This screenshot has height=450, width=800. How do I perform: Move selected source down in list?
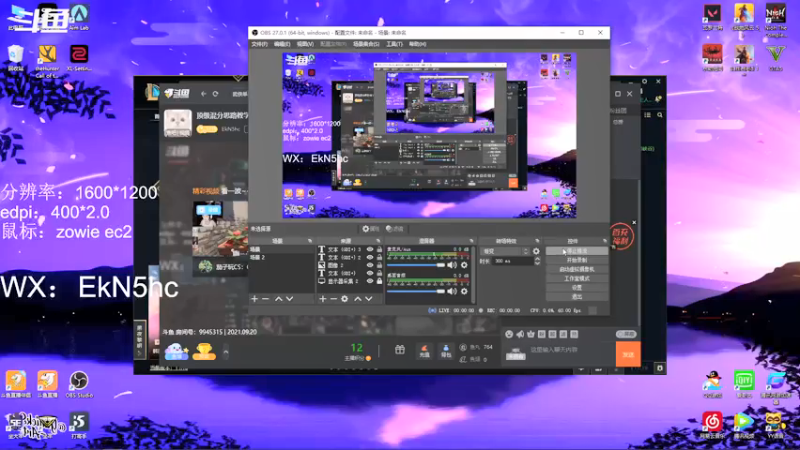[368, 299]
